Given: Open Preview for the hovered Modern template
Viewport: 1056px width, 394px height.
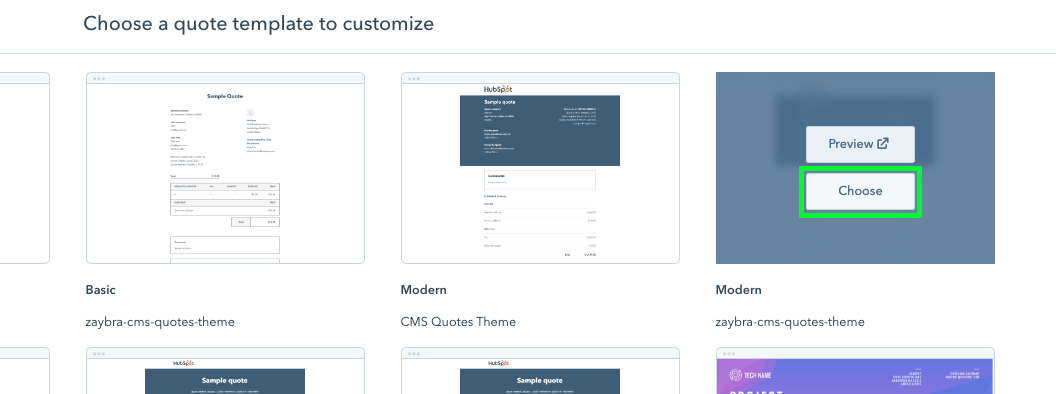Looking at the screenshot, I should [x=860, y=144].
